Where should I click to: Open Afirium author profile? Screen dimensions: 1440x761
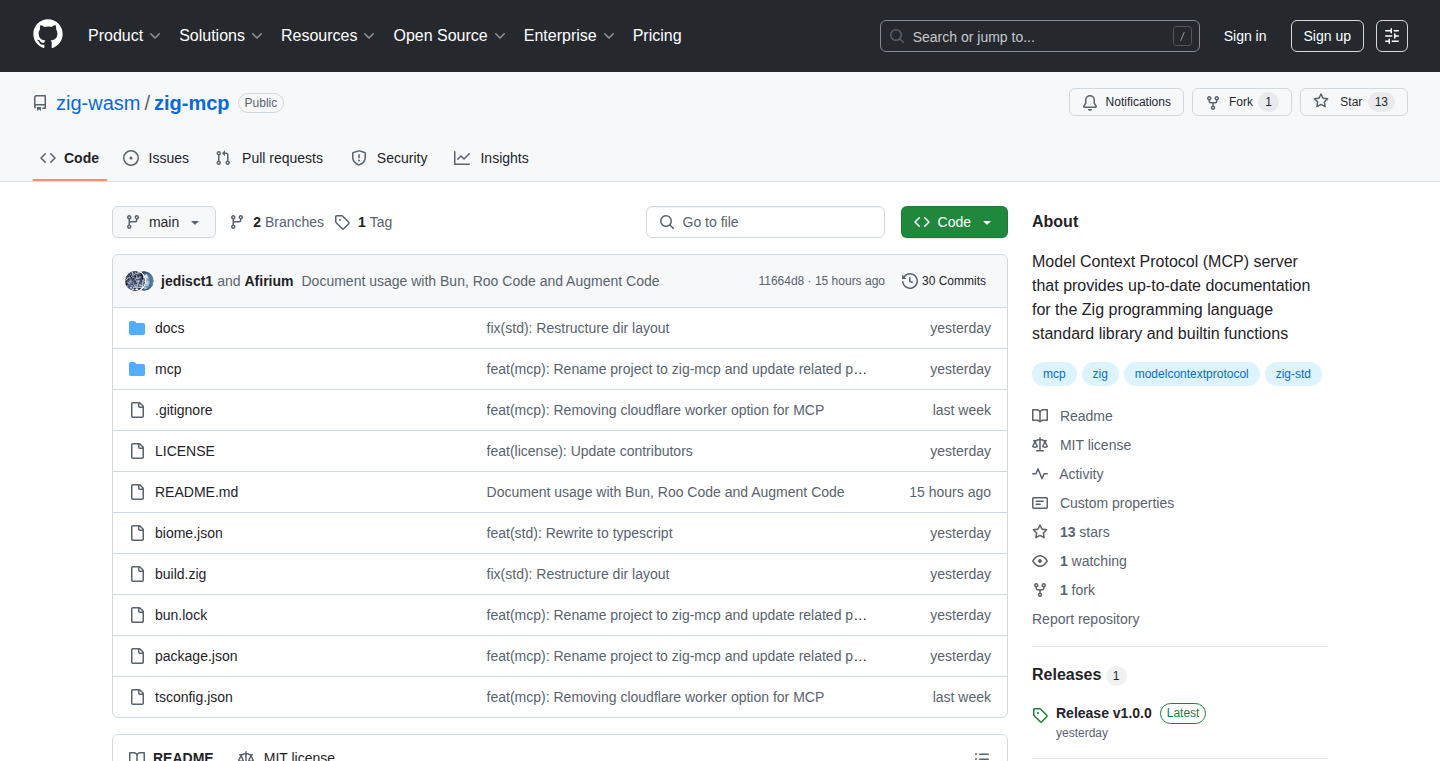[x=269, y=281]
